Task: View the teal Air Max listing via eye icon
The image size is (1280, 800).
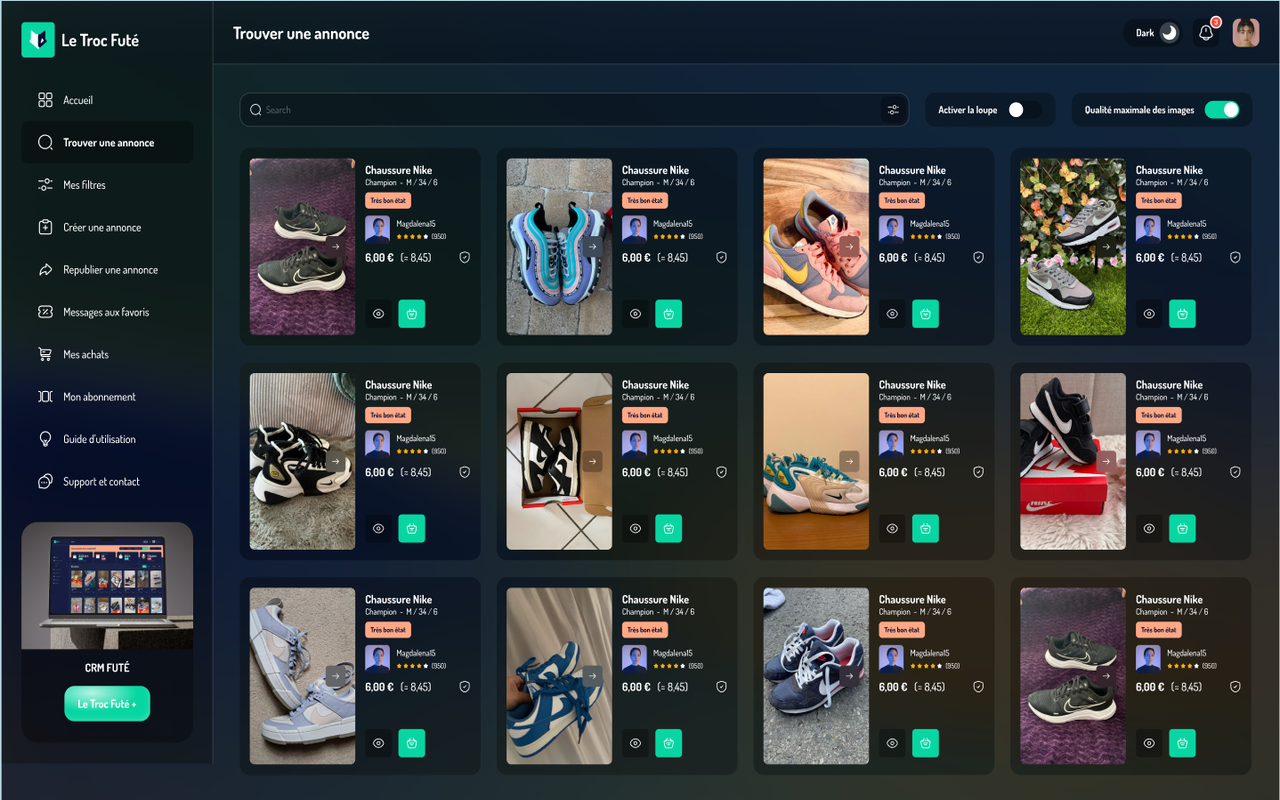Action: click(635, 314)
